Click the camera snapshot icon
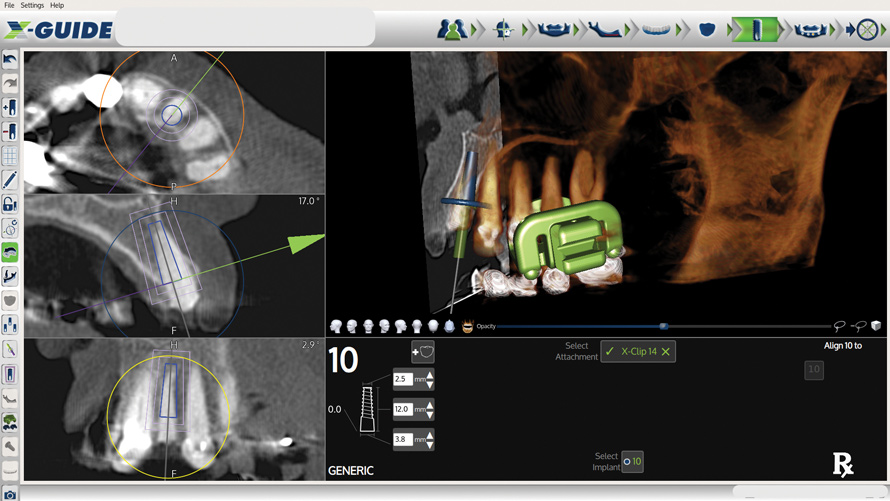Image resolution: width=890 pixels, height=501 pixels. (x=10, y=493)
